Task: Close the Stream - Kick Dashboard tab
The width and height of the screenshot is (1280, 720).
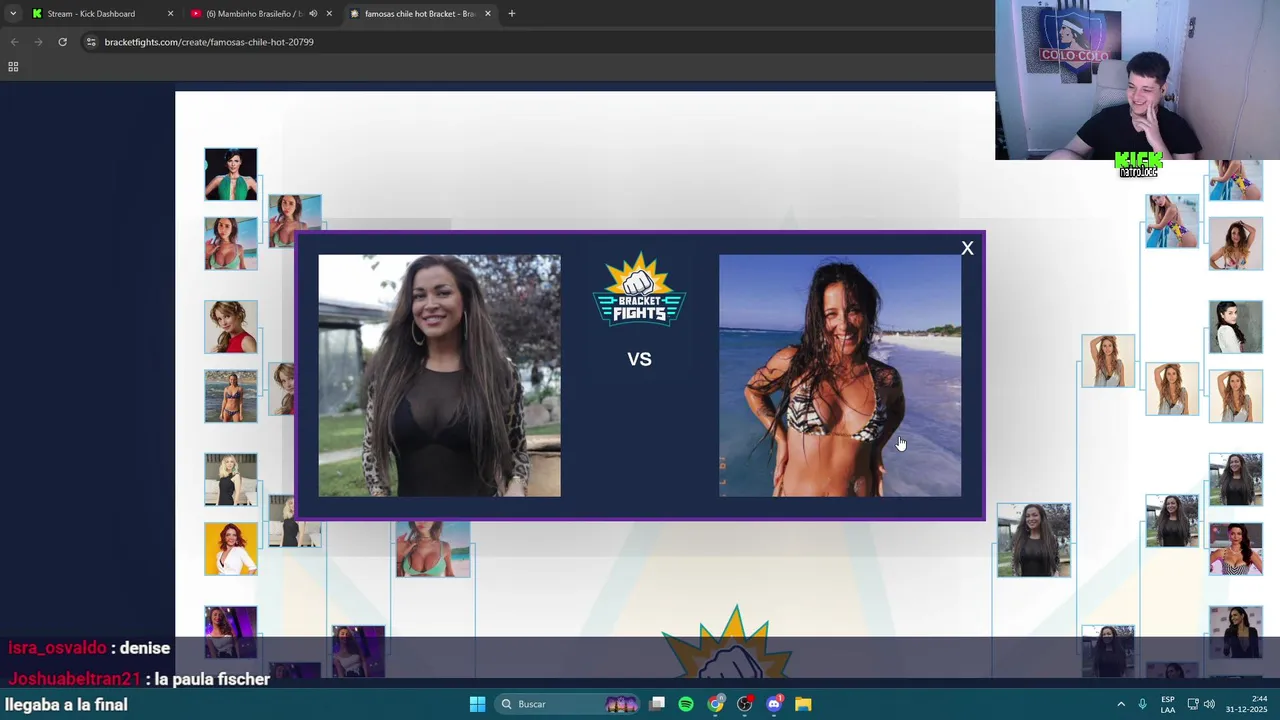Action: pyautogui.click(x=170, y=14)
